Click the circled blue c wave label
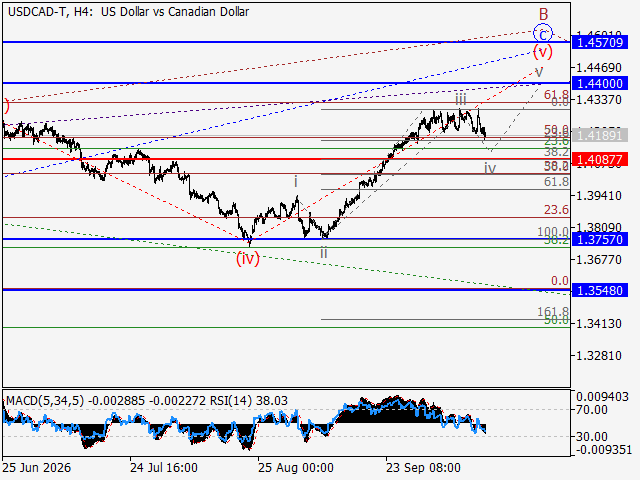 point(543,34)
